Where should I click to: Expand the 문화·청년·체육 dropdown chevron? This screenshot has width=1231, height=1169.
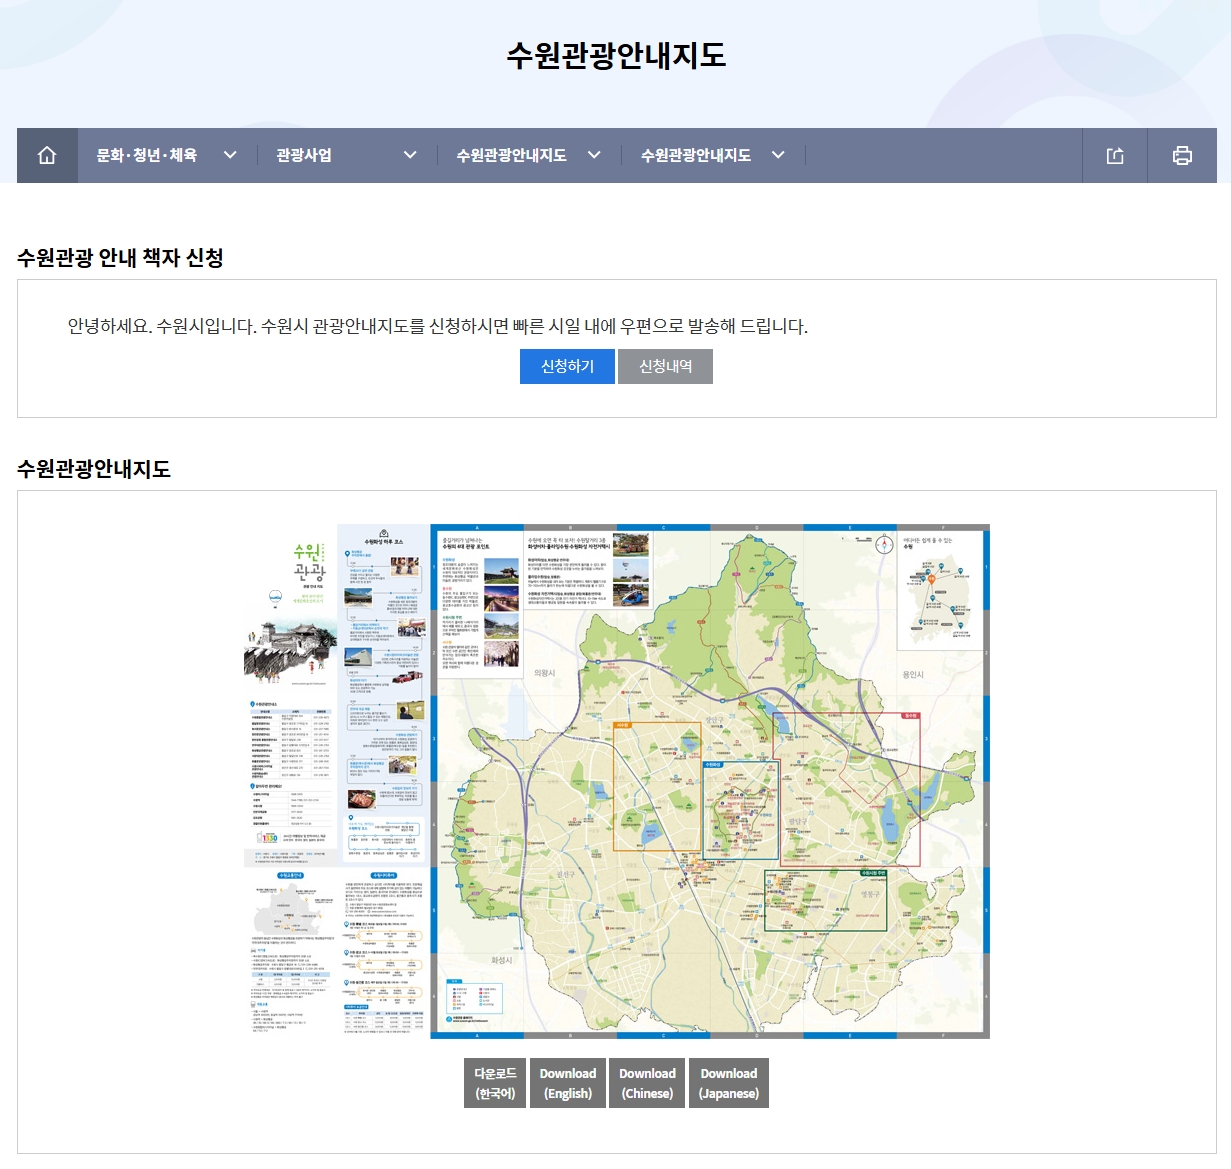tap(230, 155)
